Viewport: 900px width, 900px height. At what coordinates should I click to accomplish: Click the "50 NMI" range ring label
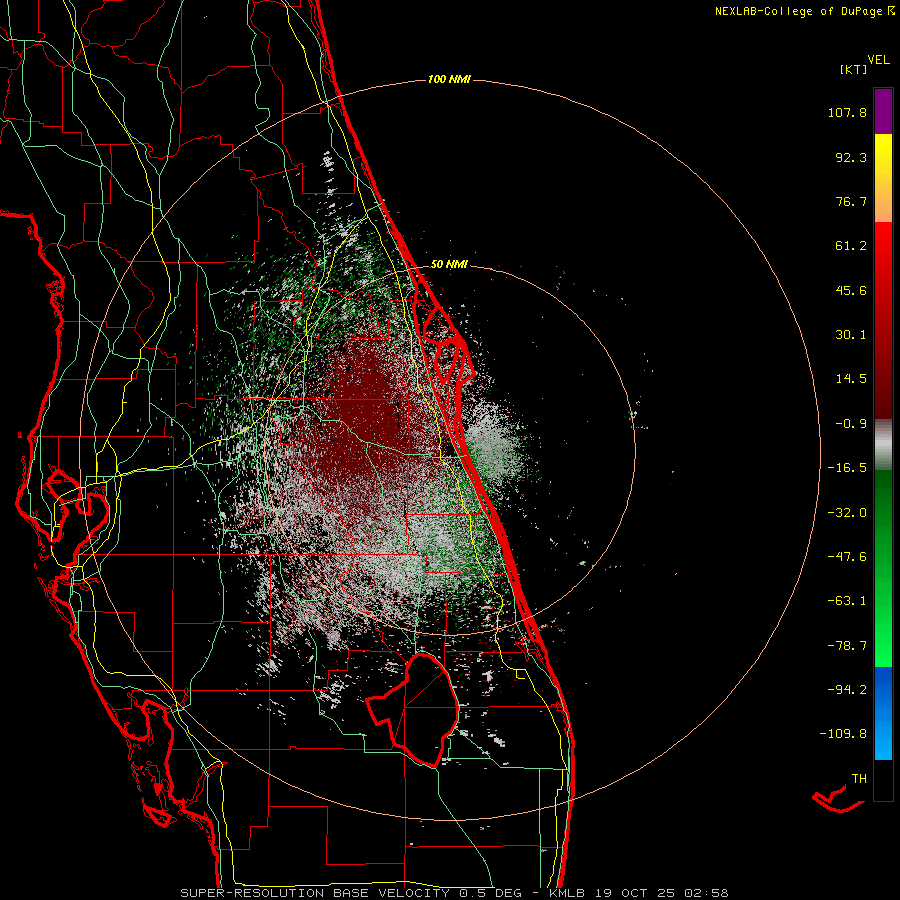[449, 264]
